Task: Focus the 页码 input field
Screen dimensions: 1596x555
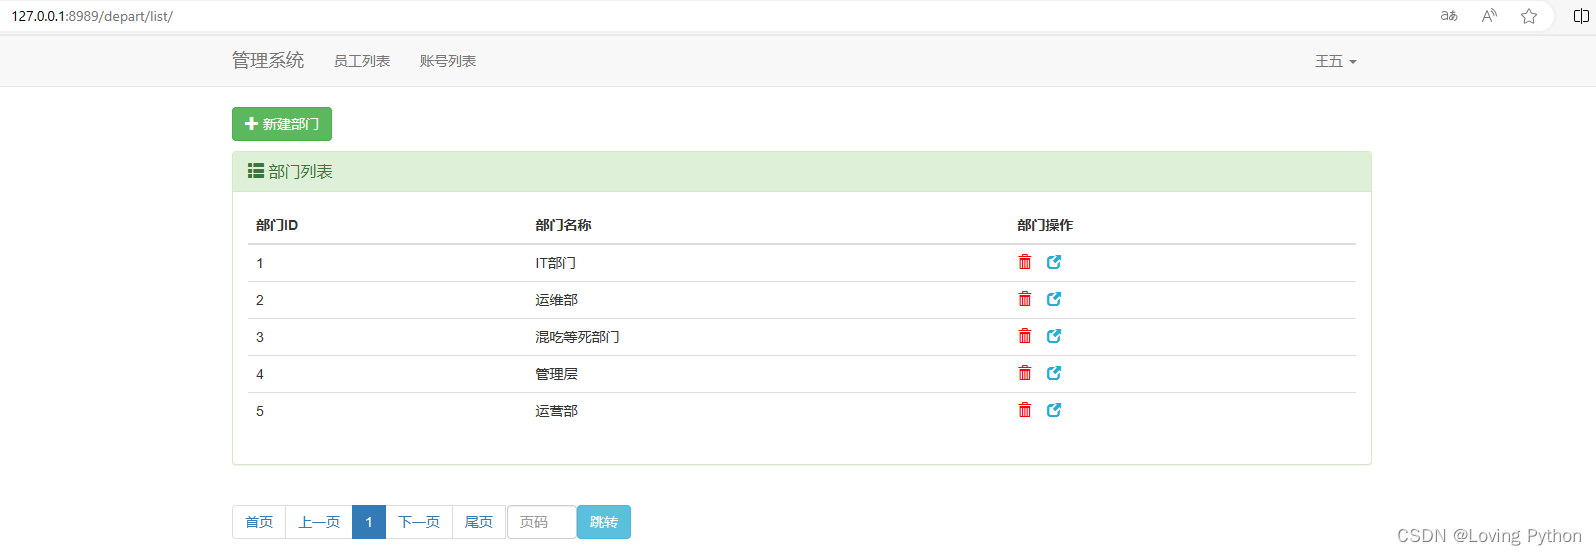Action: [x=542, y=522]
